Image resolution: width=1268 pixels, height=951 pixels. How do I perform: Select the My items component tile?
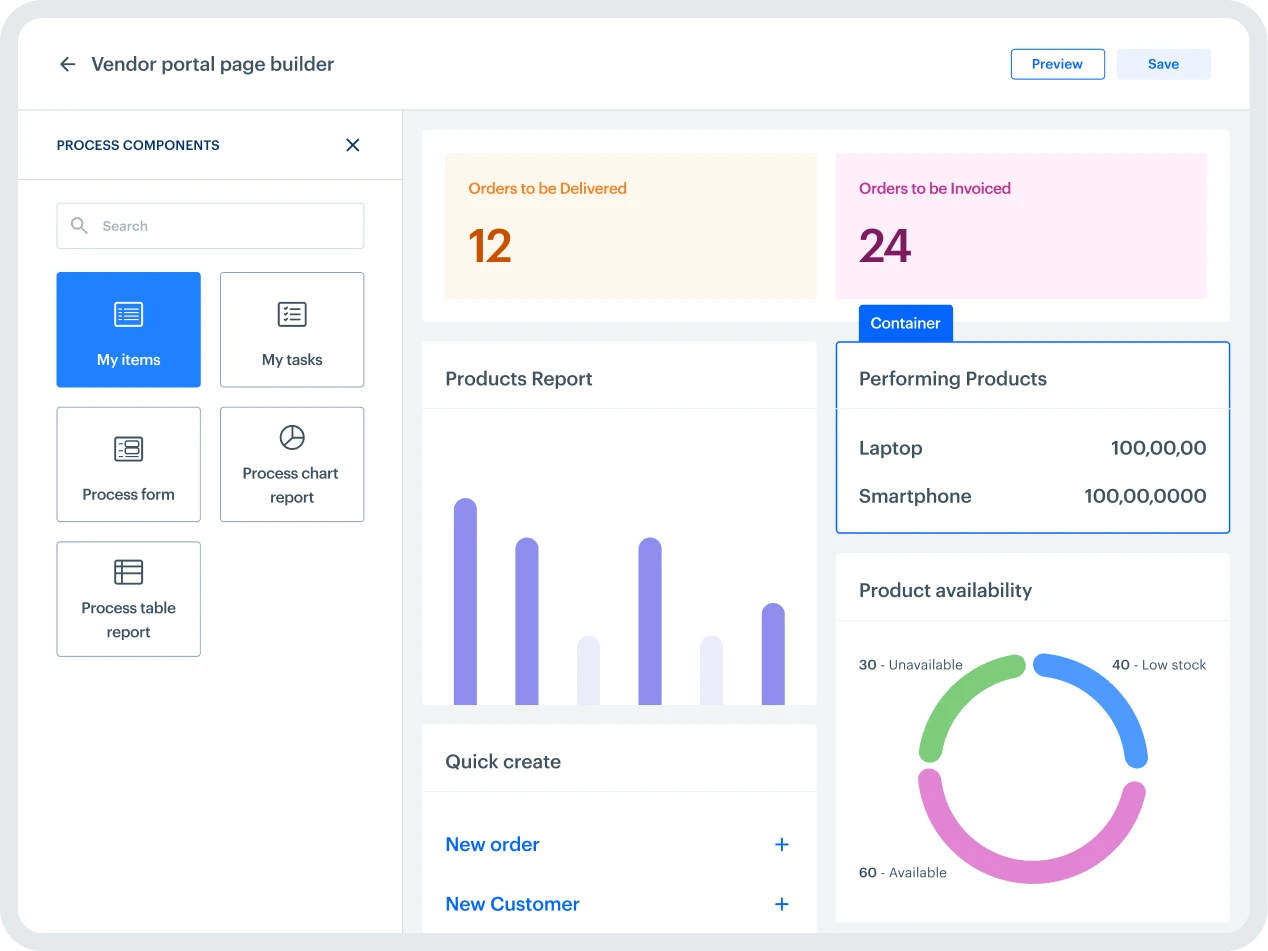(x=128, y=330)
